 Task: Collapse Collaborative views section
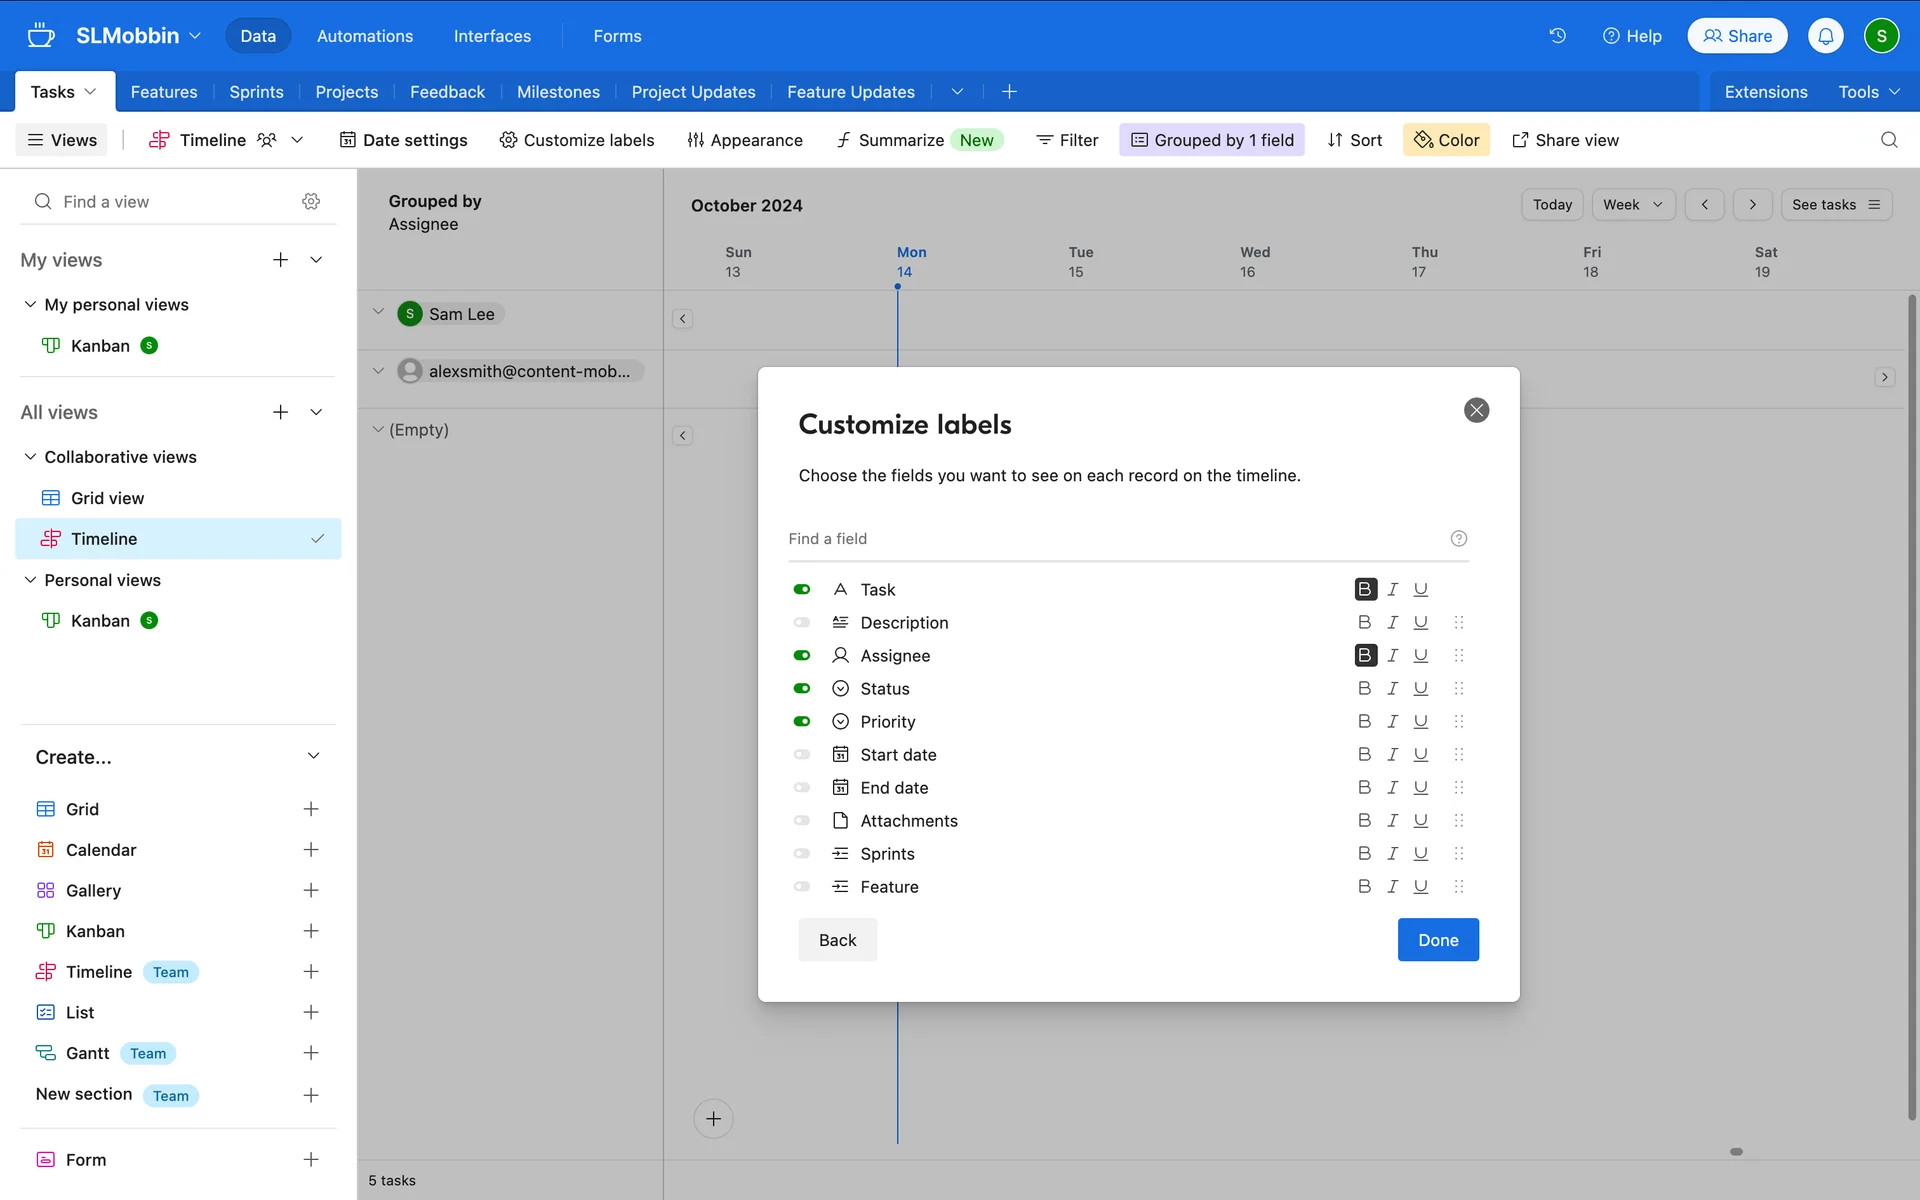(x=30, y=457)
